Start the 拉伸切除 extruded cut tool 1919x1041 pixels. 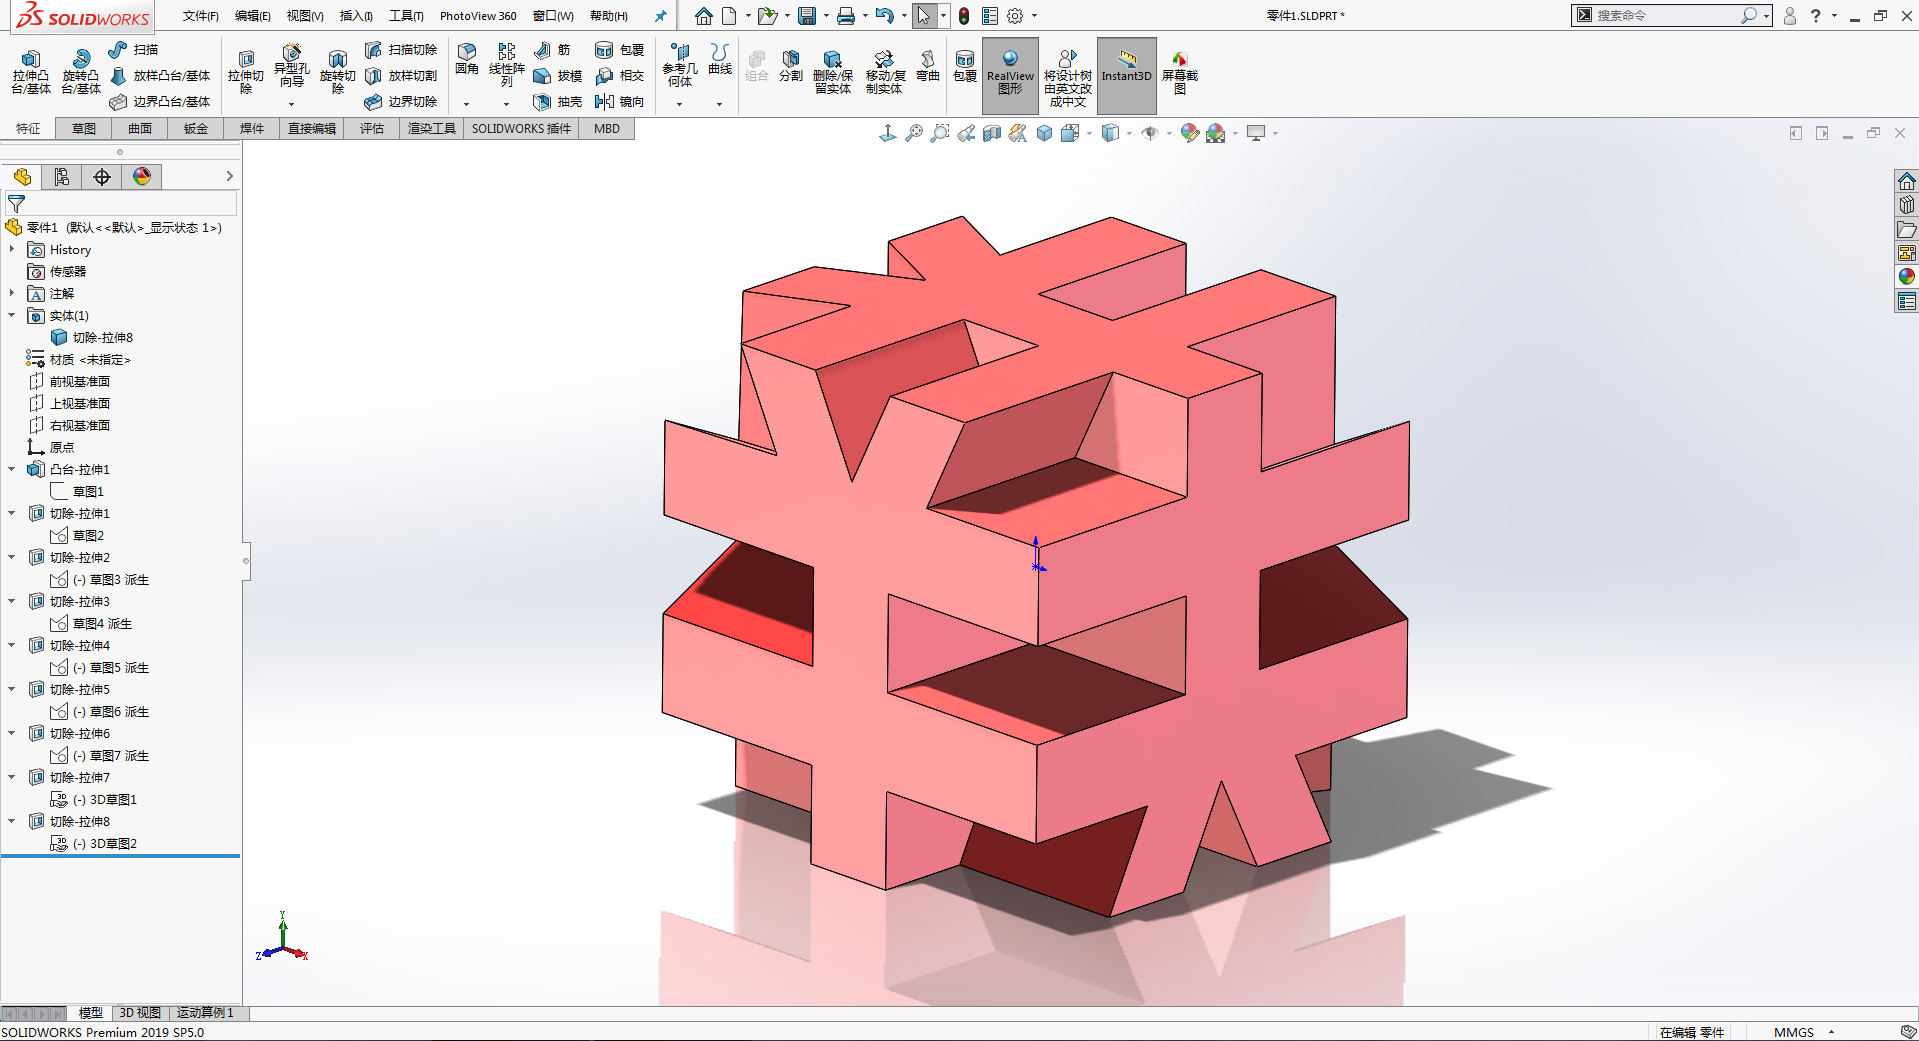coord(246,72)
